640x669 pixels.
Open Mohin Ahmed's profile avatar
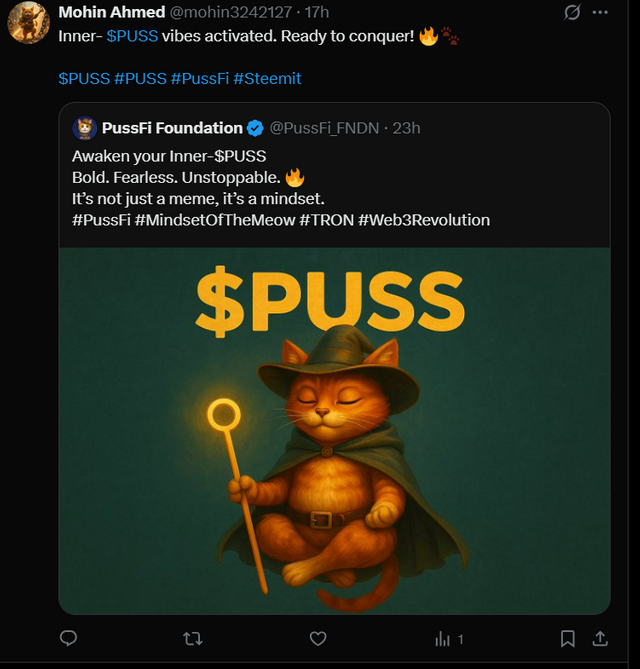[x=28, y=22]
